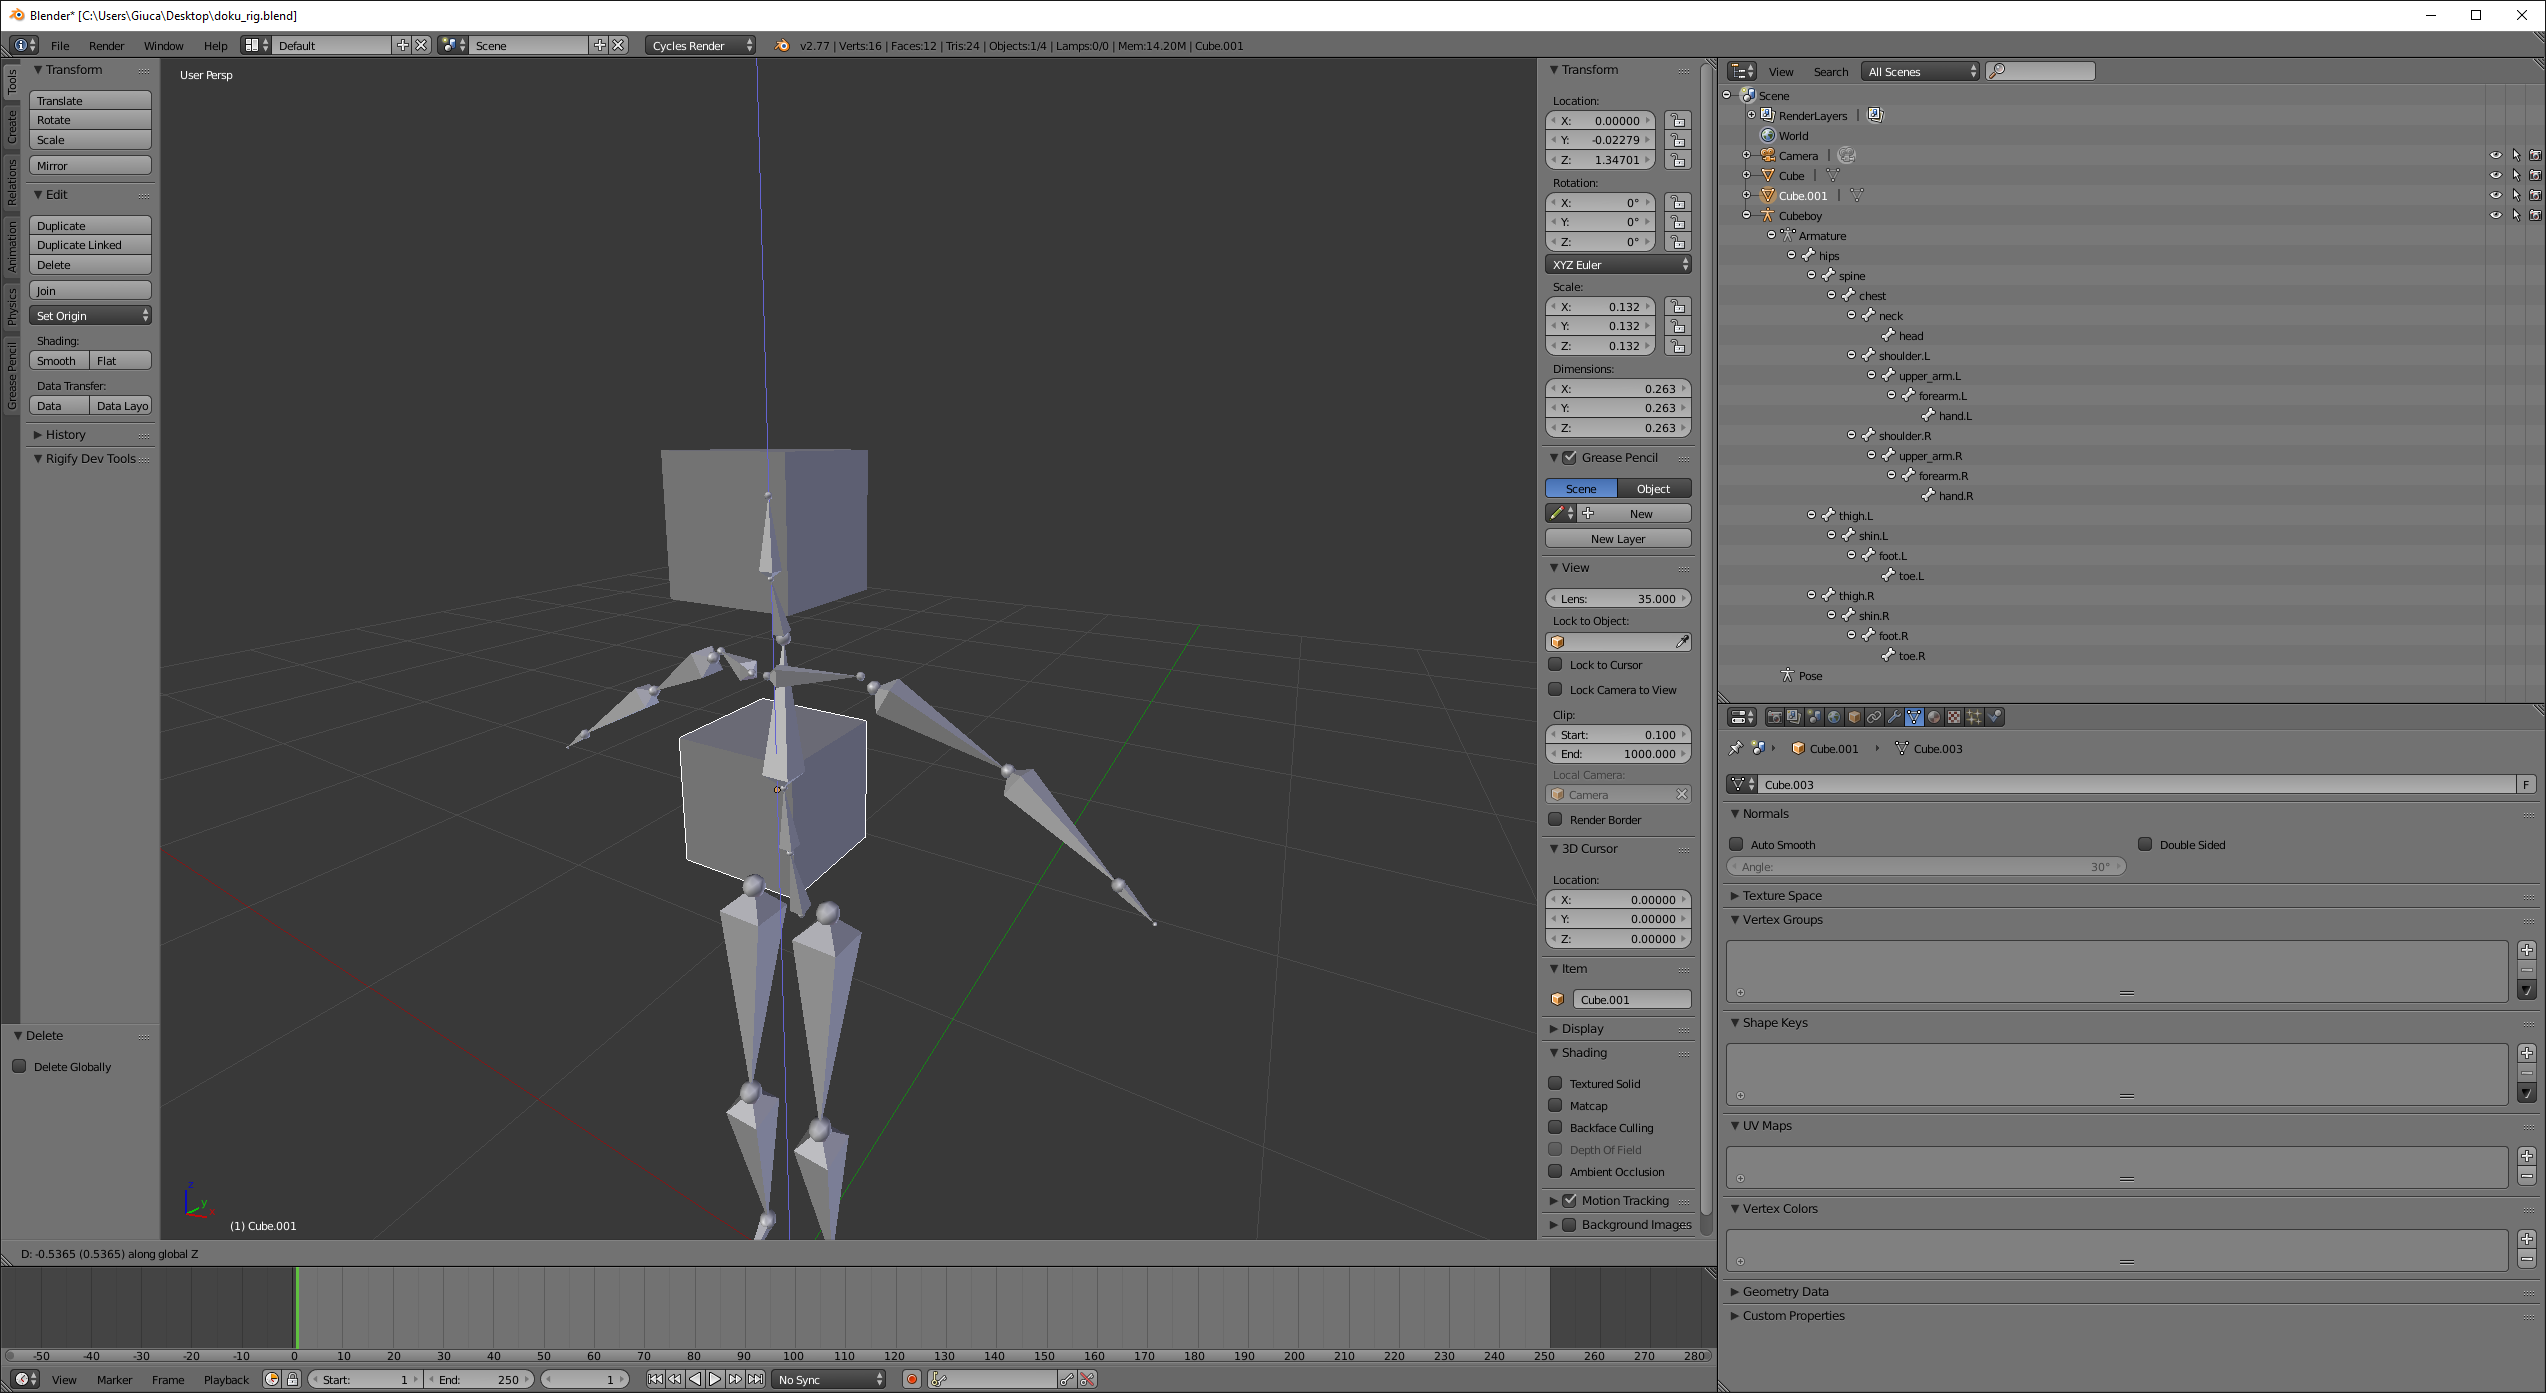Open the Modifiers wrench tab in Properties
2546x1393 pixels.
pos(1894,717)
